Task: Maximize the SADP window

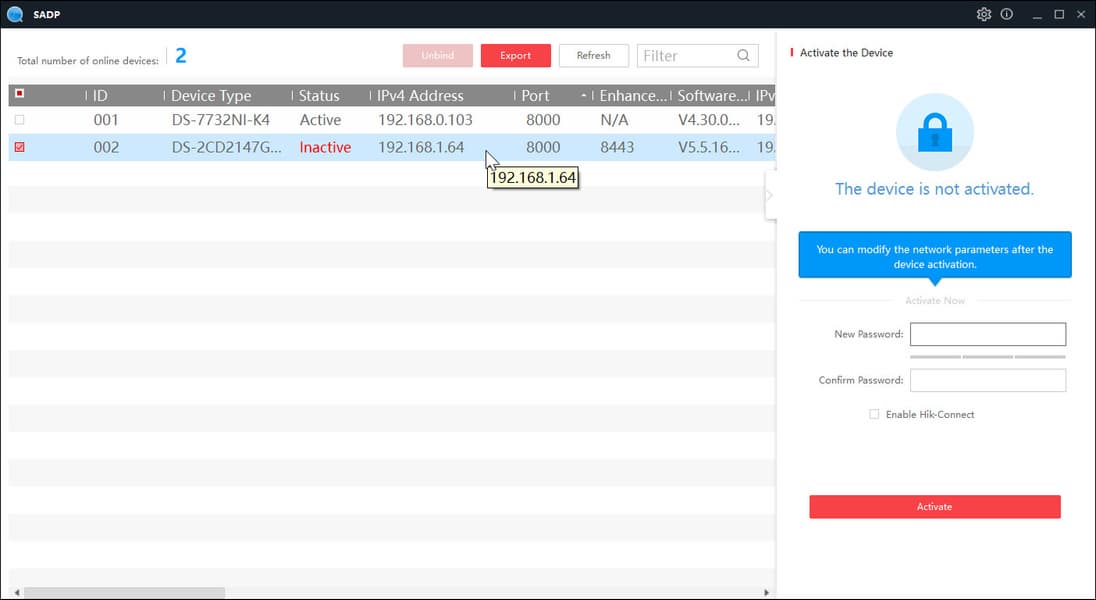Action: [x=1059, y=14]
